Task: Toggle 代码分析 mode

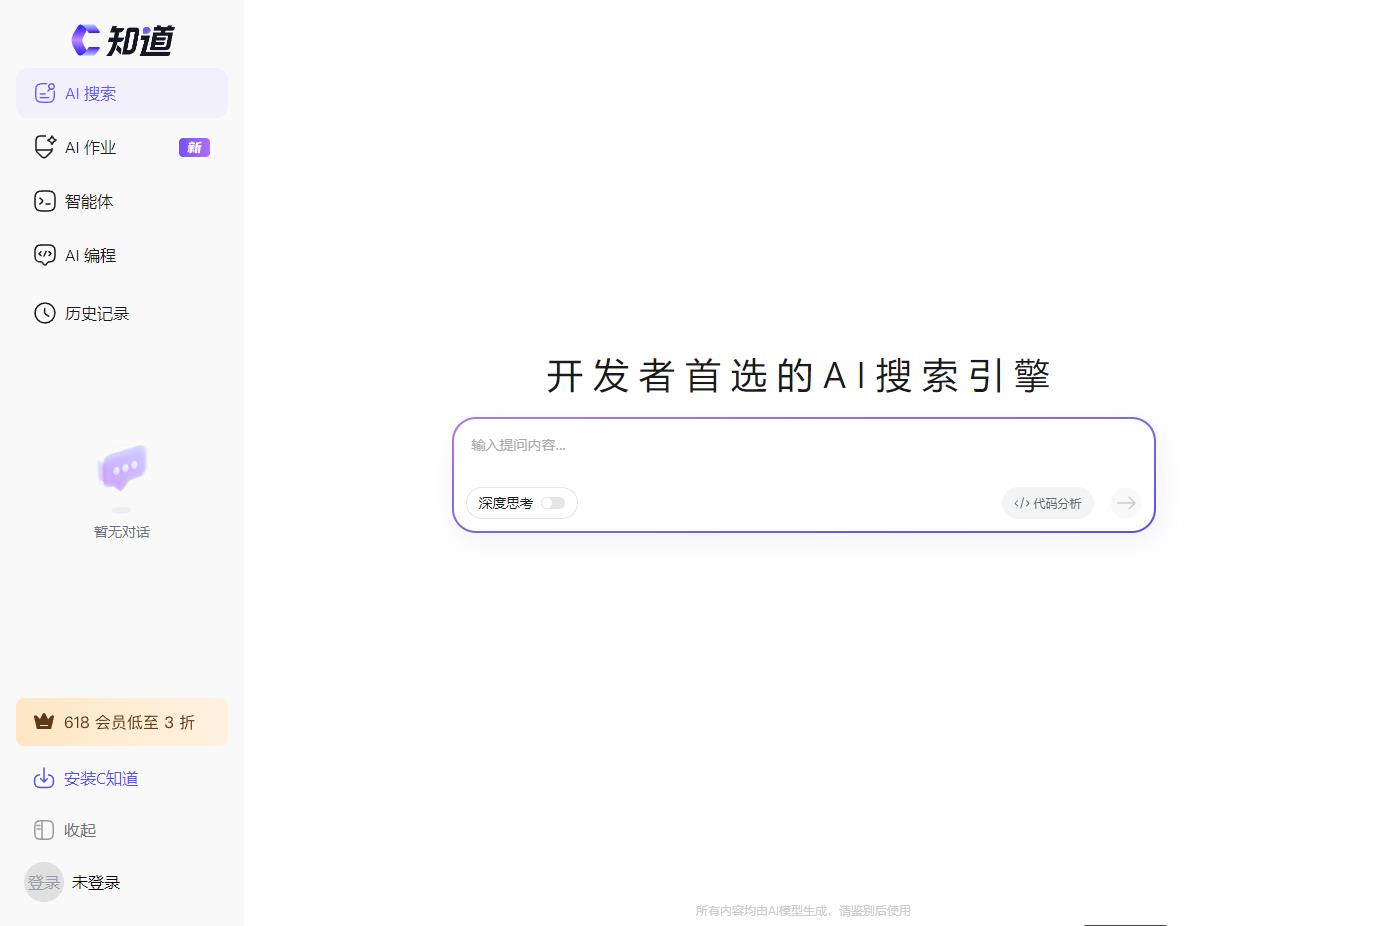Action: [x=1047, y=503]
